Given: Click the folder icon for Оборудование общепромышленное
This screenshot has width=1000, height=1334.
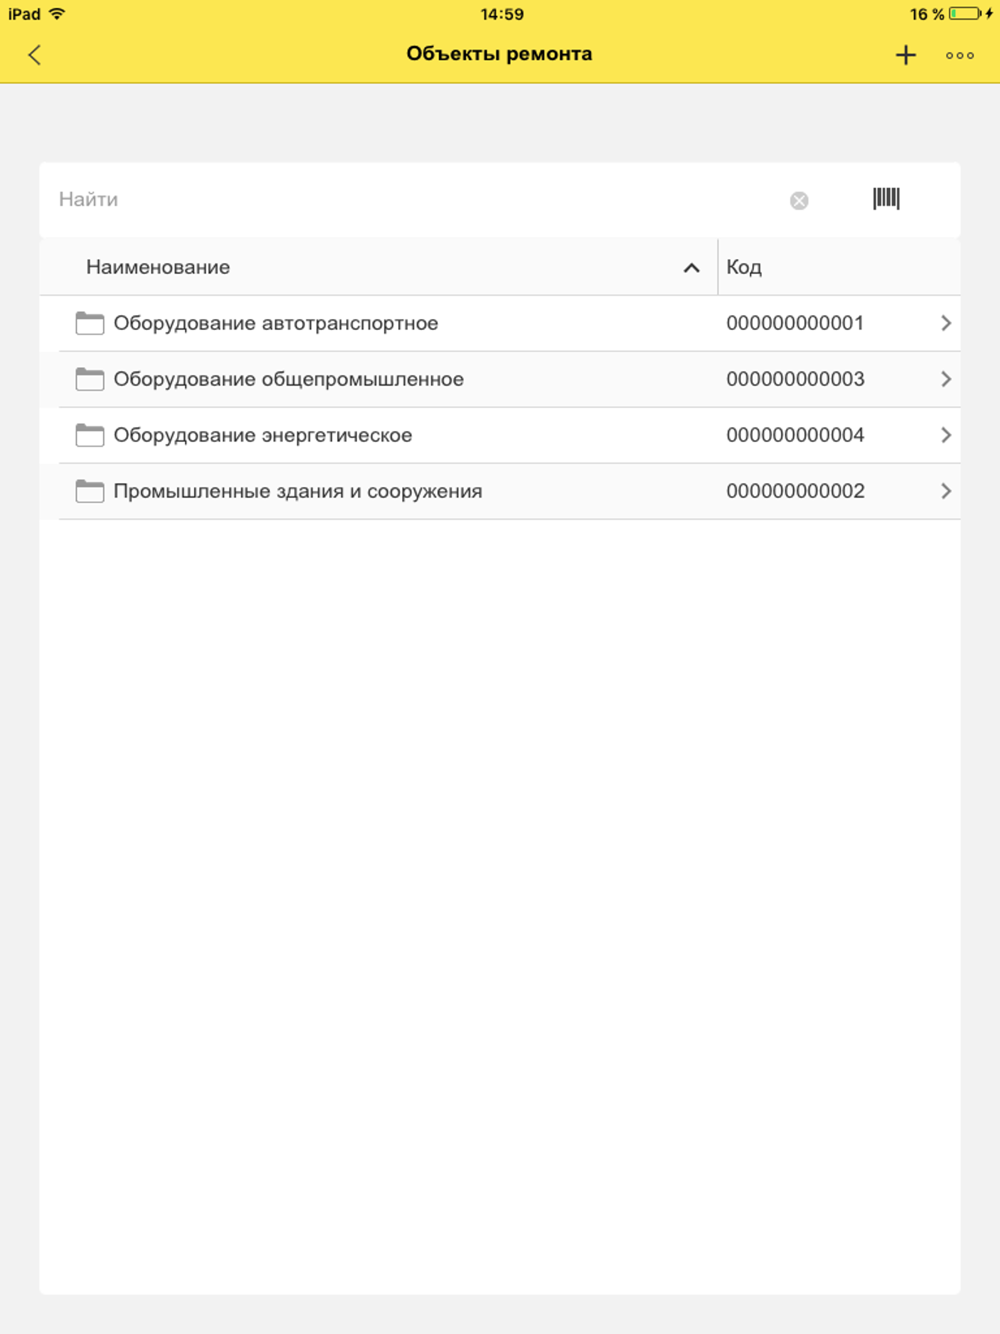Looking at the screenshot, I should [x=90, y=379].
